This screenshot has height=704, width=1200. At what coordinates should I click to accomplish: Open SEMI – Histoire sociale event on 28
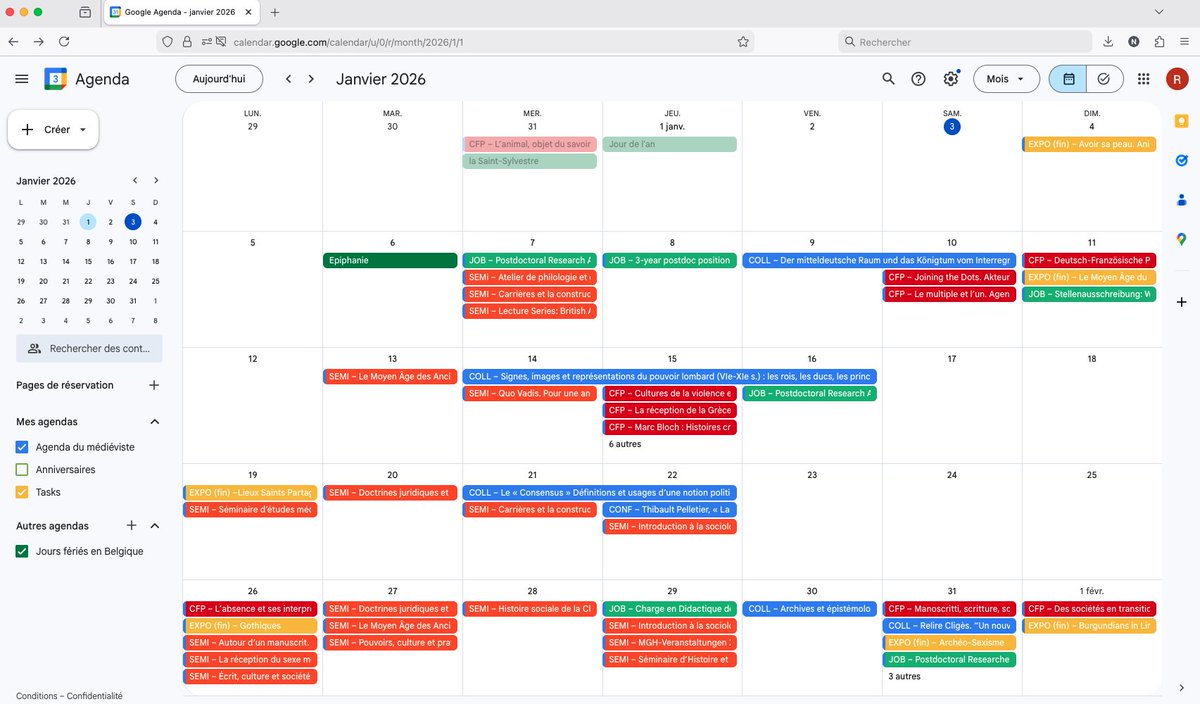tap(530, 609)
